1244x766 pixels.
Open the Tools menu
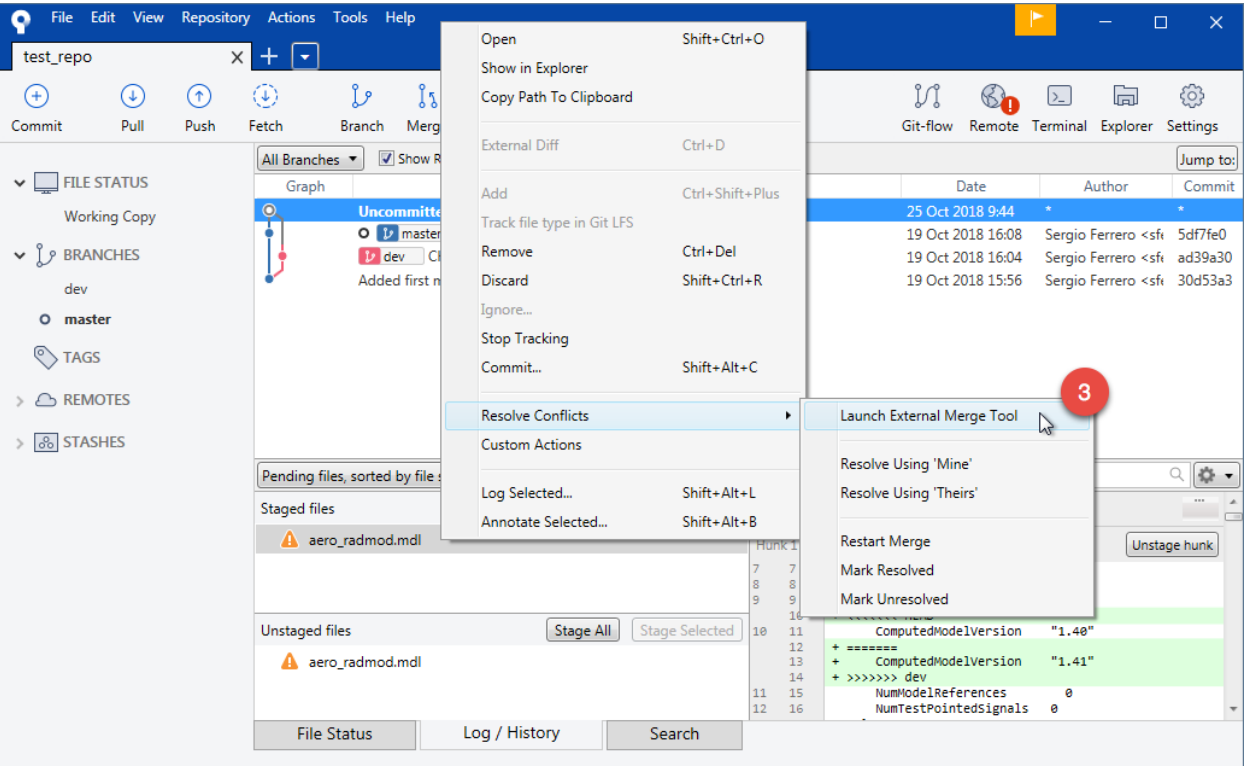[350, 17]
